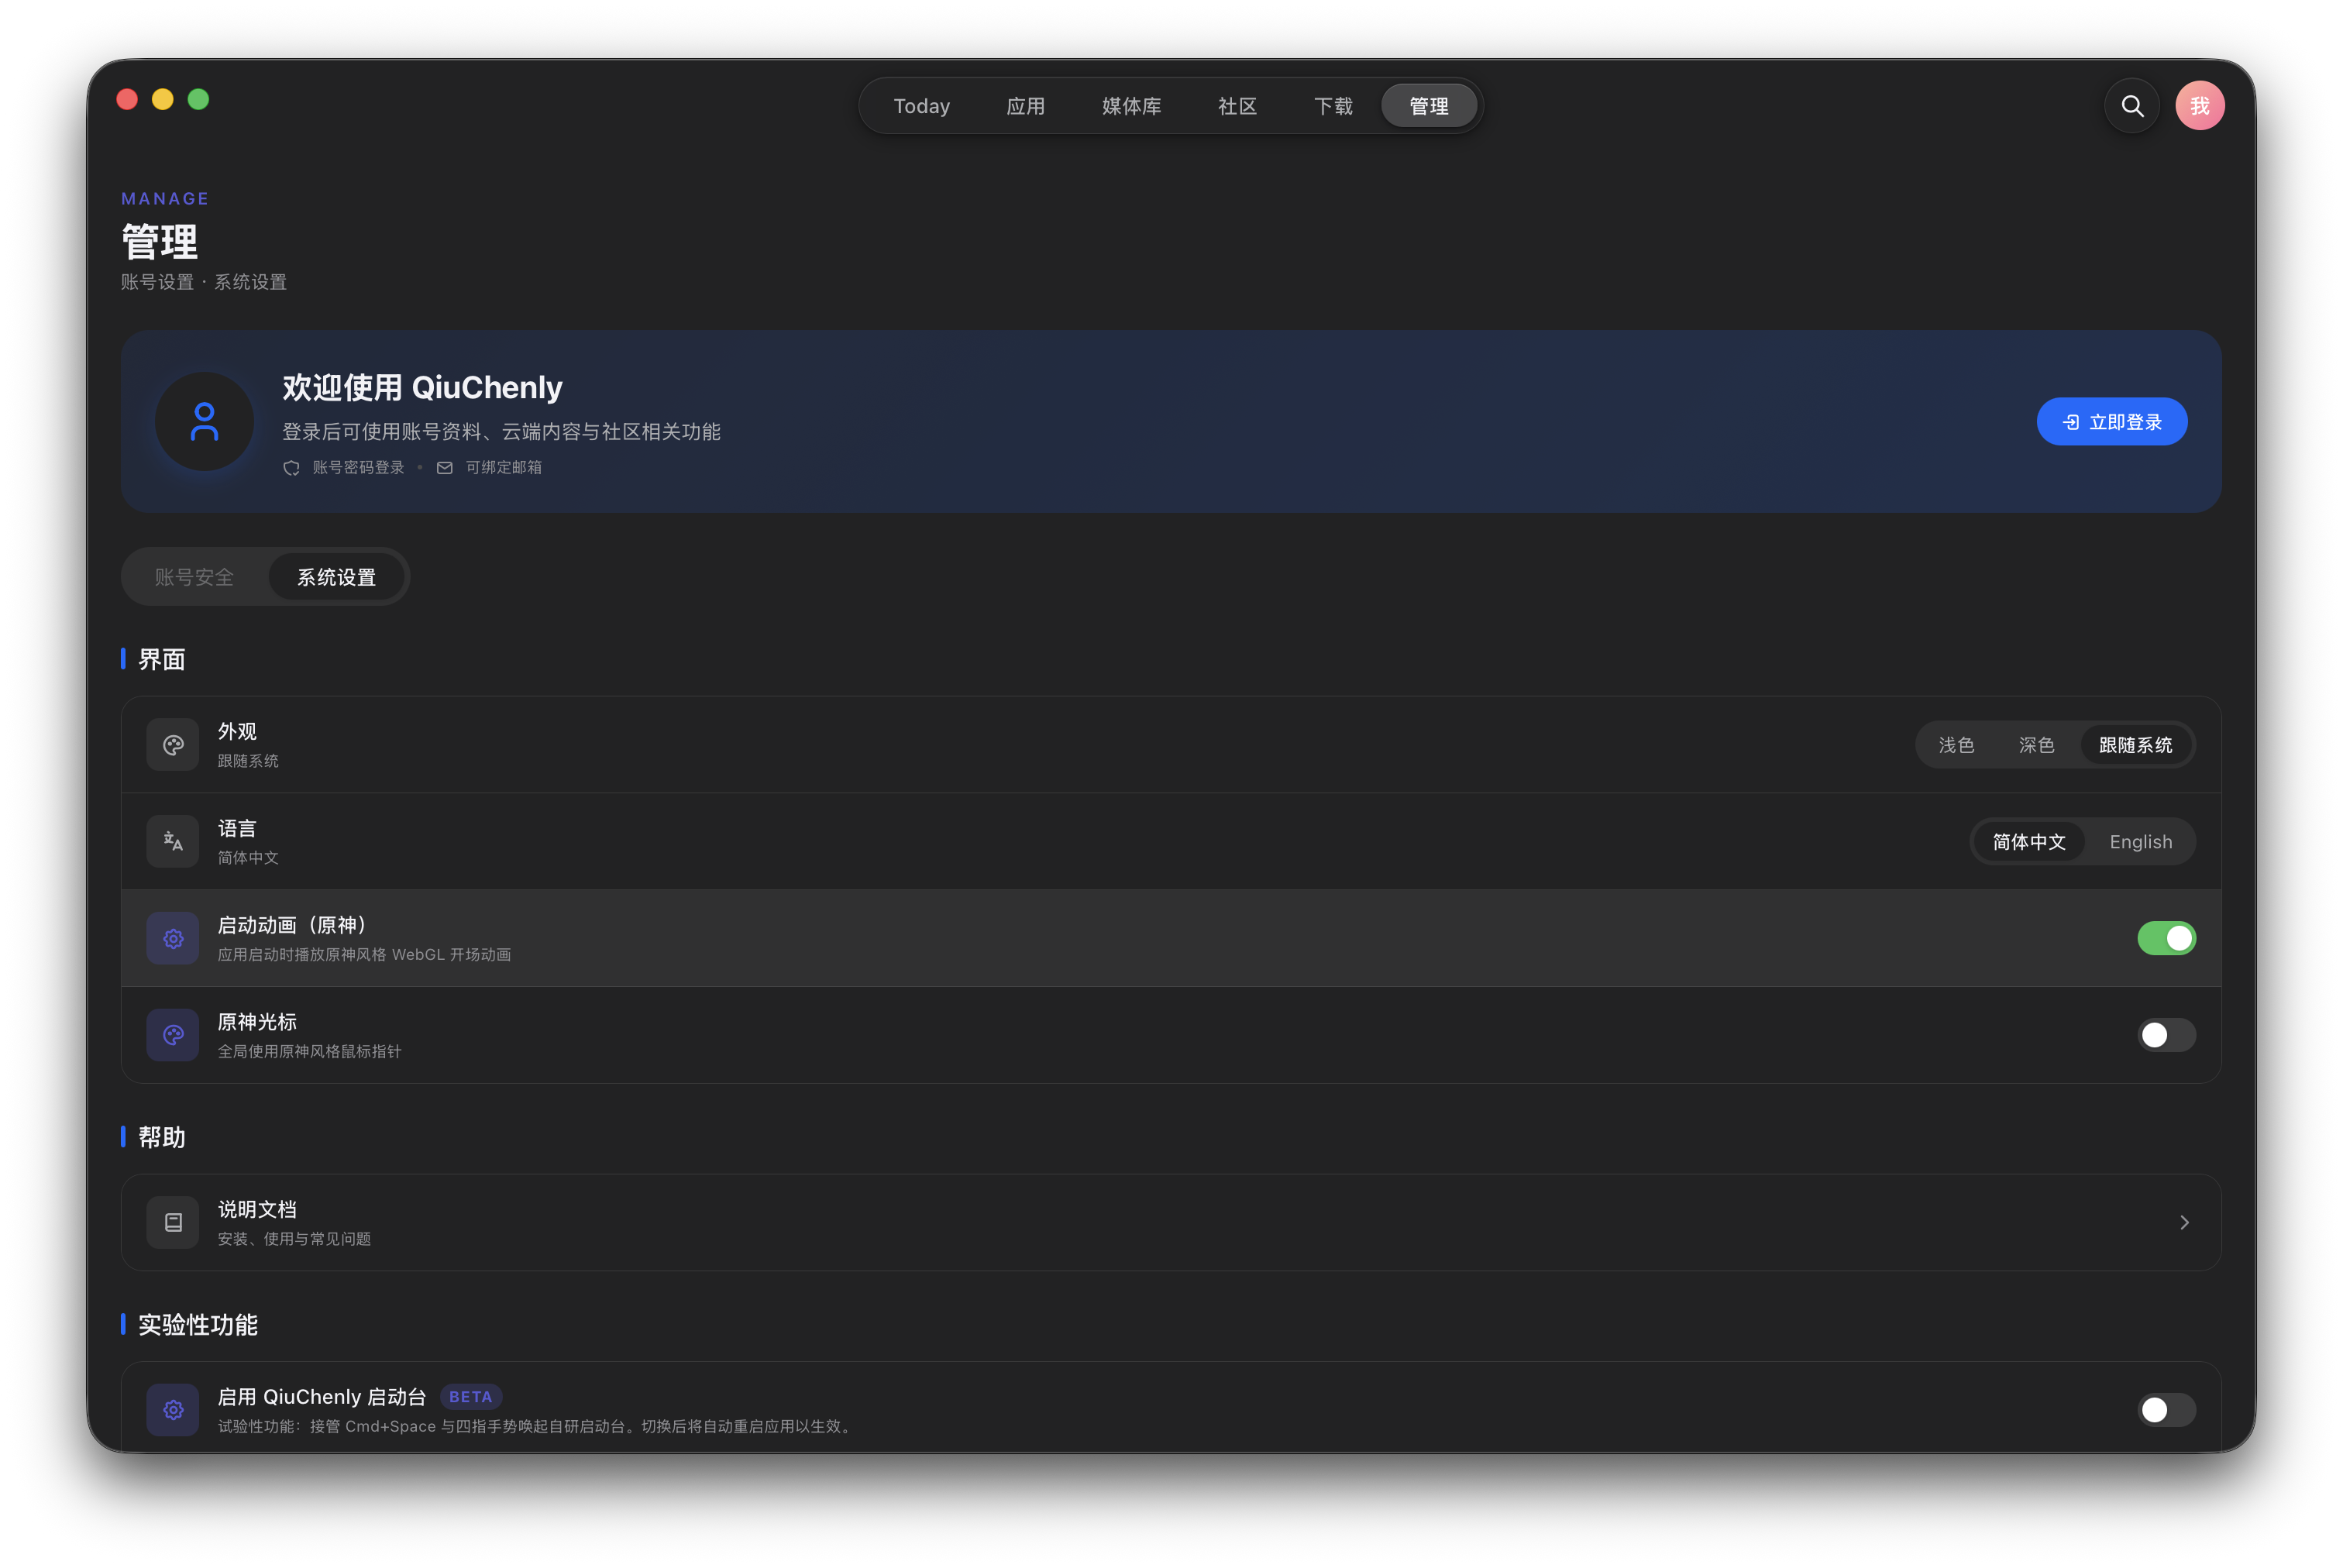Click 全局使用原神风格鼠标指针 description
Image resolution: width=2343 pixels, height=1568 pixels.
point(309,1052)
